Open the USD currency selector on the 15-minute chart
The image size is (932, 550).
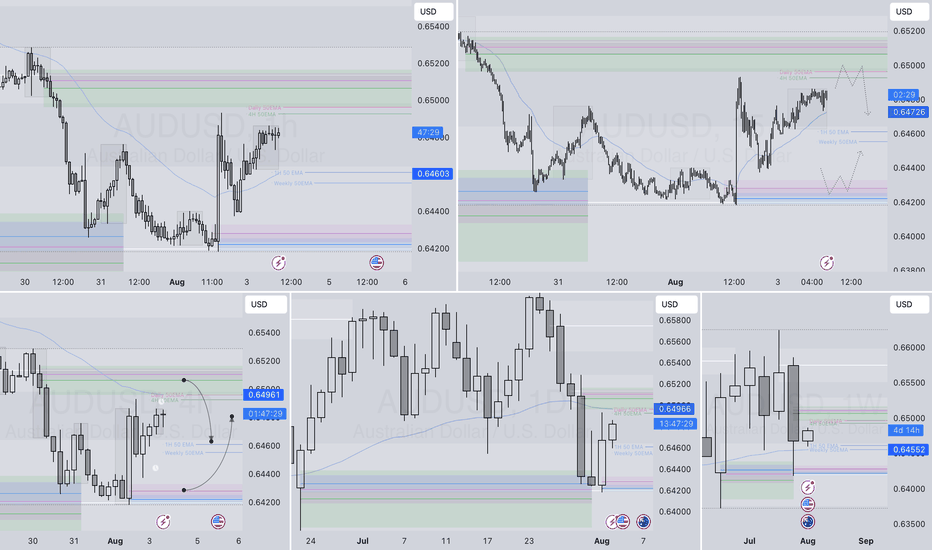909,11
